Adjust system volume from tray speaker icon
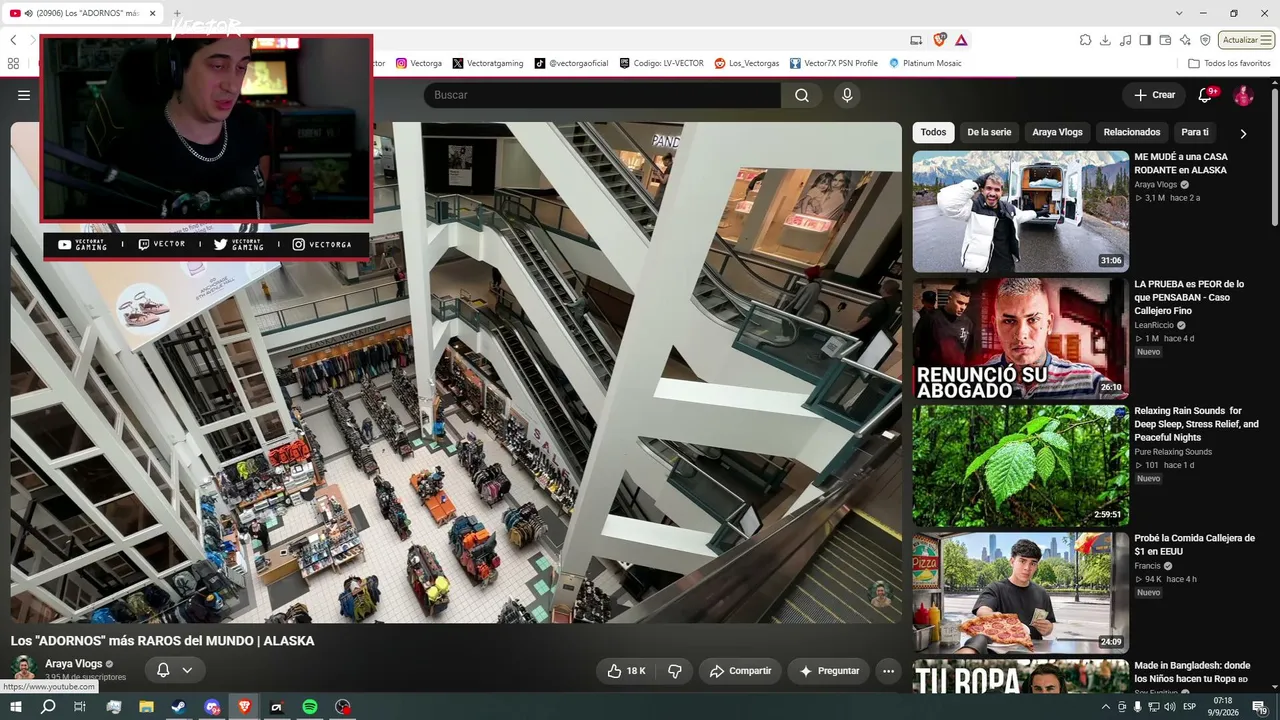The height and width of the screenshot is (720, 1280). click(x=1170, y=707)
